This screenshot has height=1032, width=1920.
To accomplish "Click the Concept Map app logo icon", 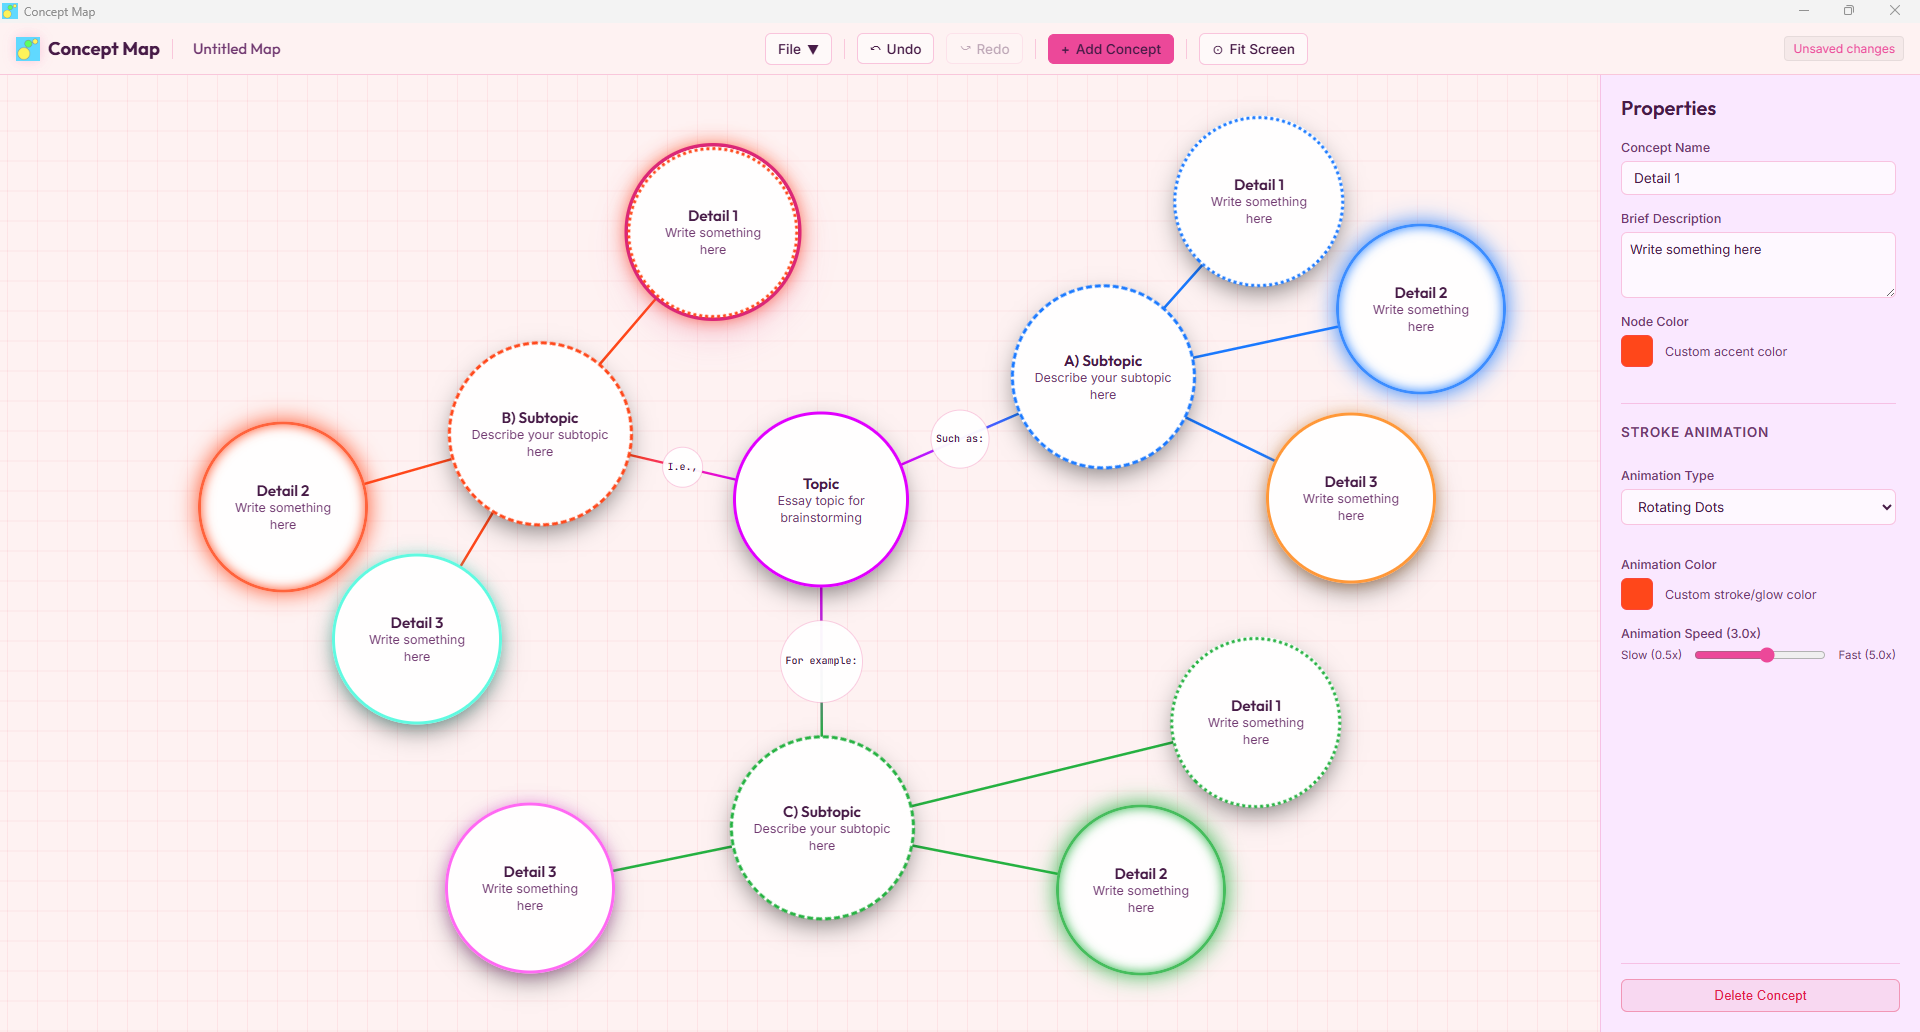I will (x=28, y=49).
